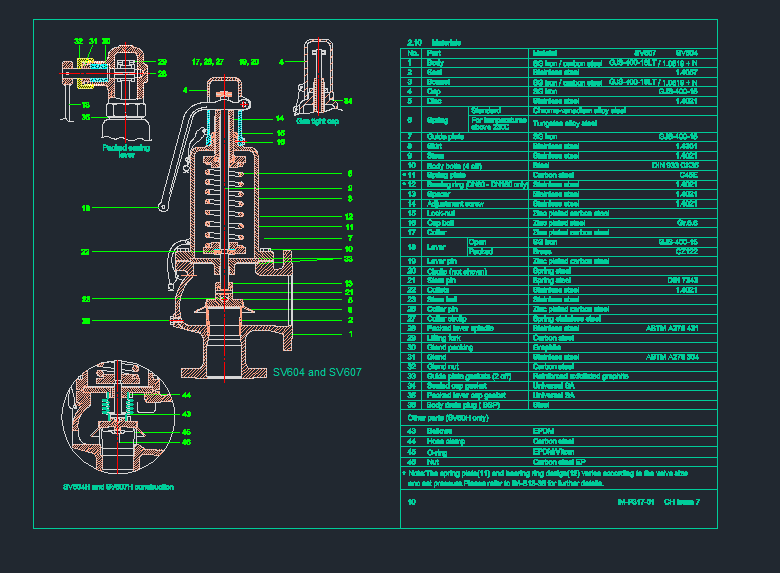Click the 'Part' column header in table
This screenshot has width=780, height=573.
point(433,52)
